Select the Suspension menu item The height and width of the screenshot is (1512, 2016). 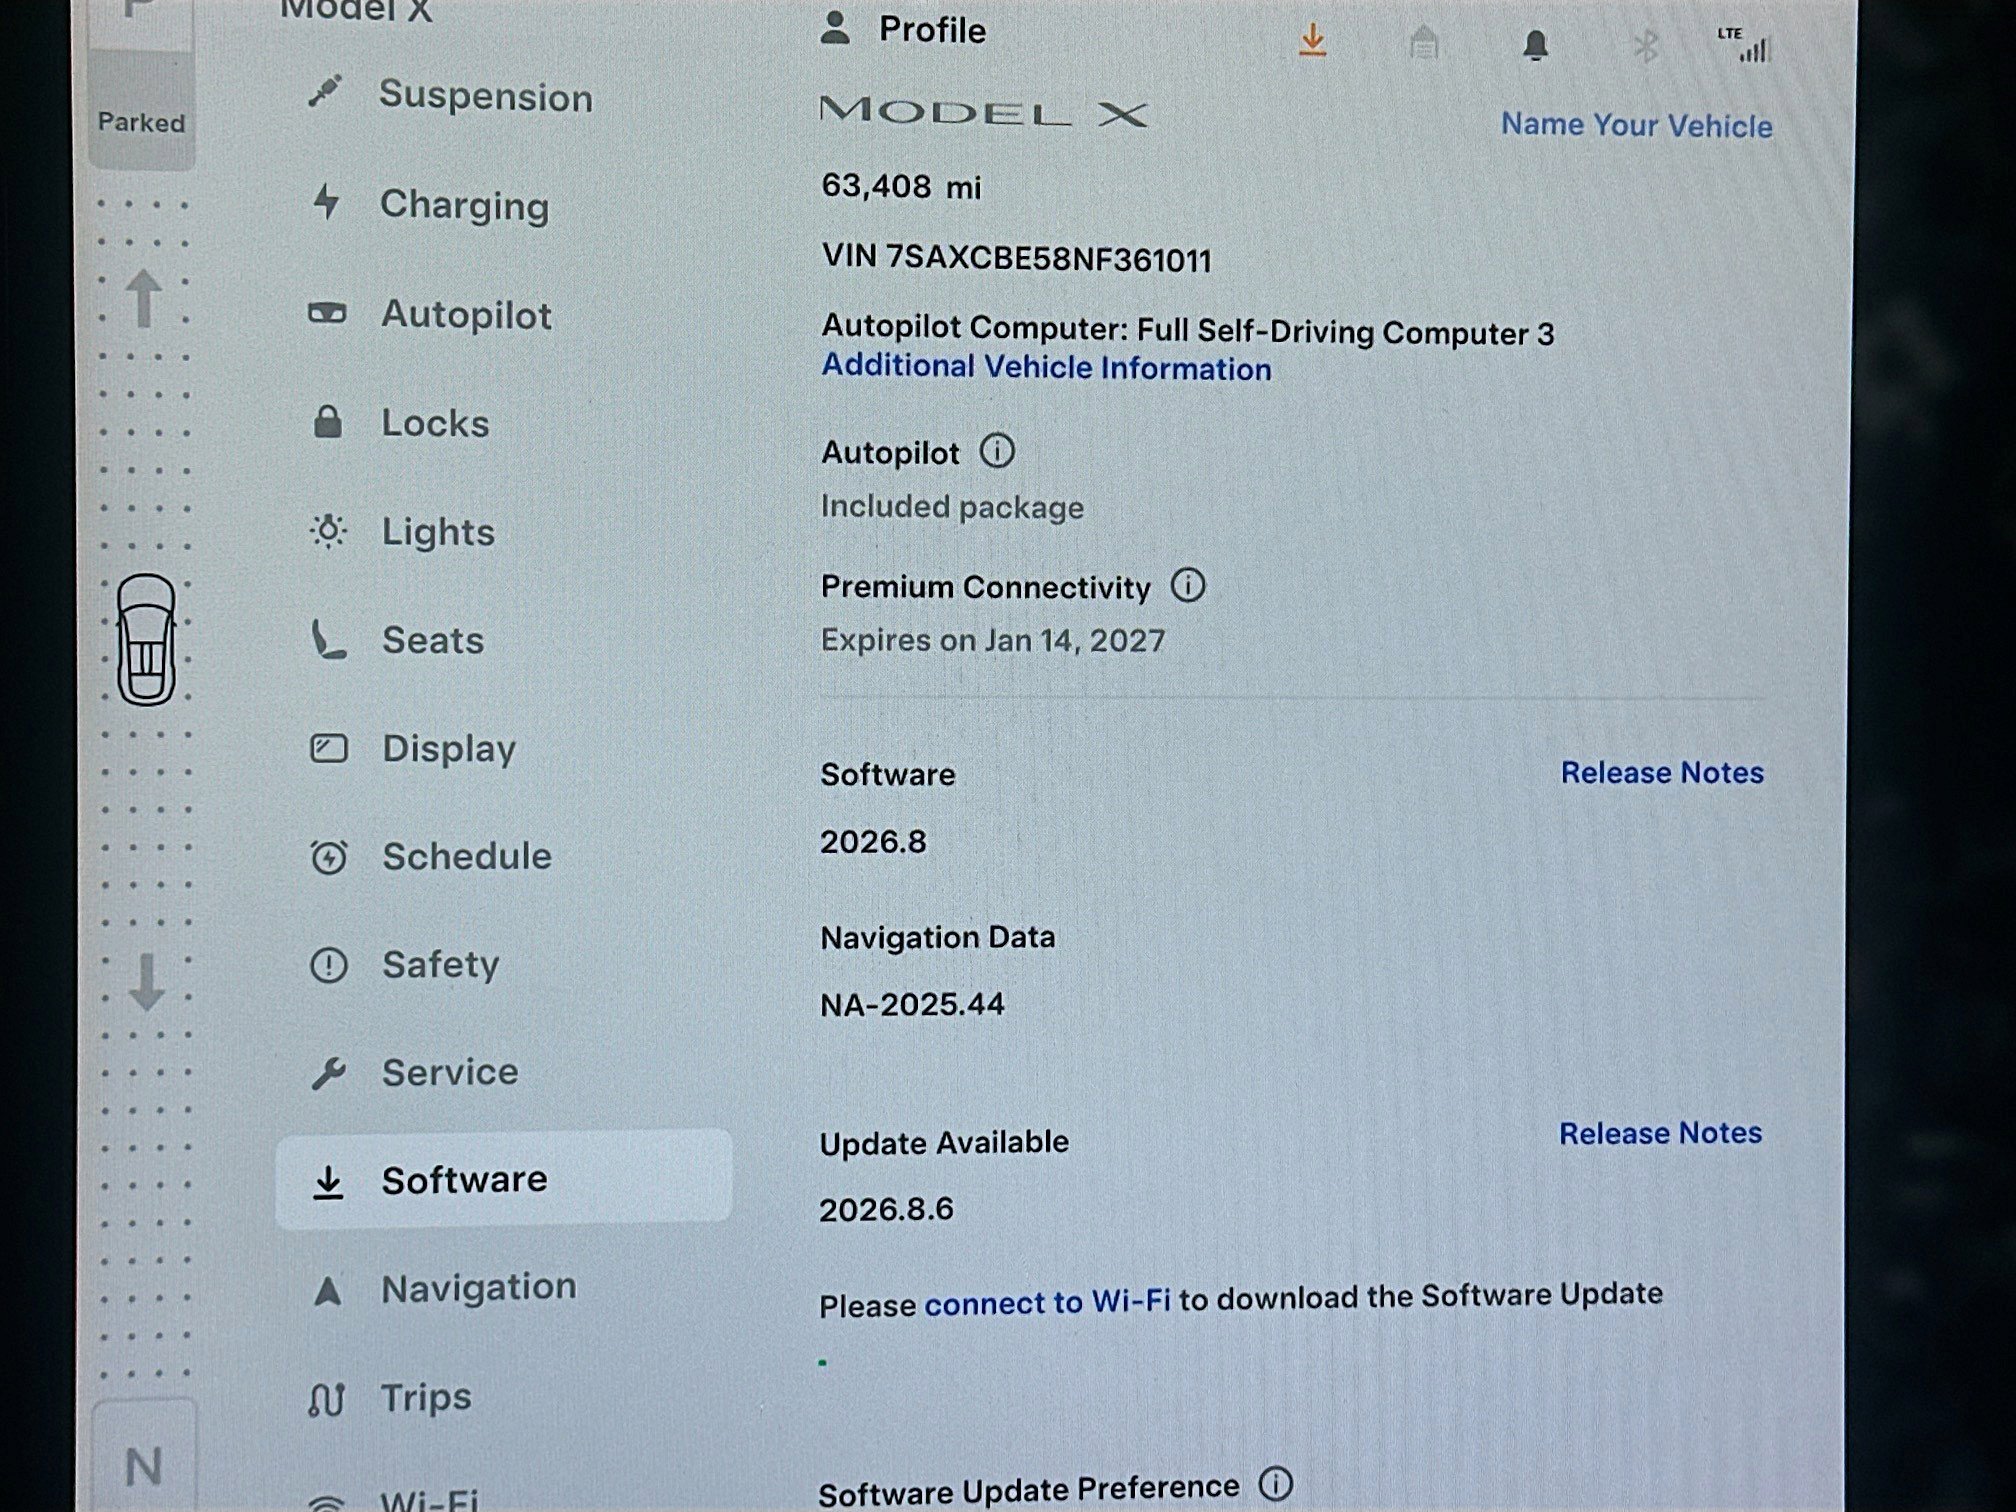(485, 96)
